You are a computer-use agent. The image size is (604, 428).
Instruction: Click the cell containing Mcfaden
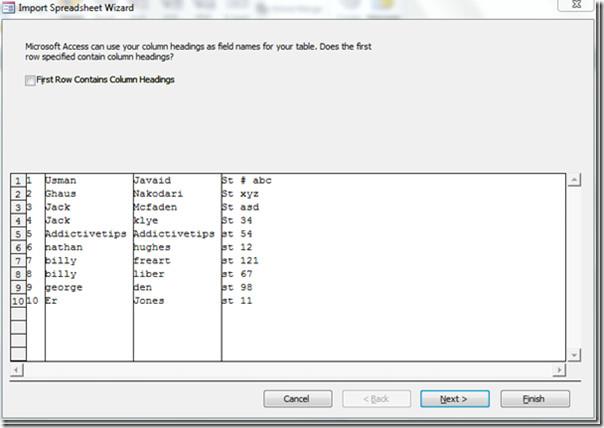click(177, 207)
